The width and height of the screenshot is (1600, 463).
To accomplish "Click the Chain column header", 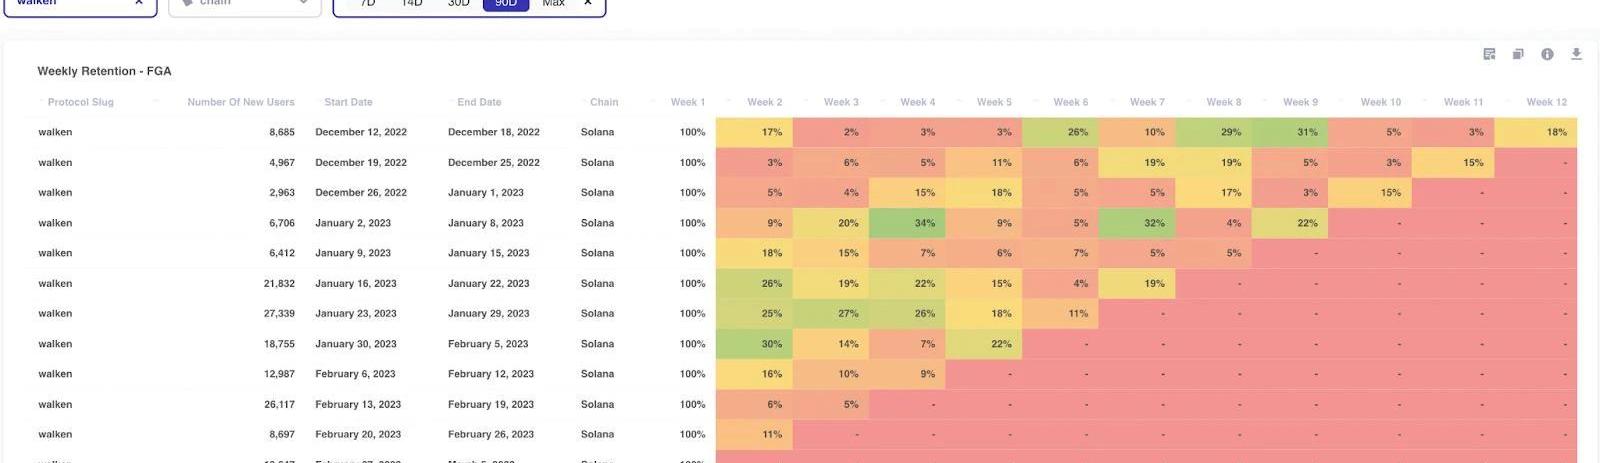I will (604, 102).
